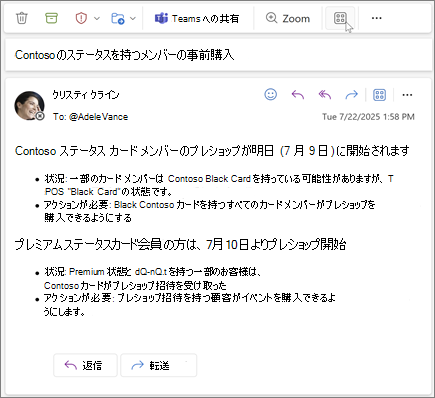React with the smiley face icon
The image size is (435, 398).
(270, 94)
